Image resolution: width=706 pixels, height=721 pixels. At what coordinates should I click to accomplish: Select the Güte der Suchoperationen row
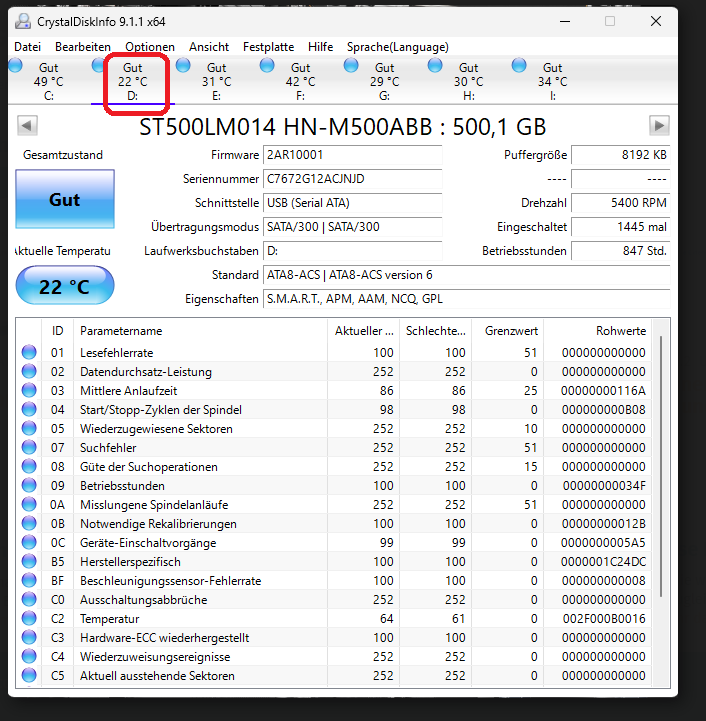coord(333,466)
